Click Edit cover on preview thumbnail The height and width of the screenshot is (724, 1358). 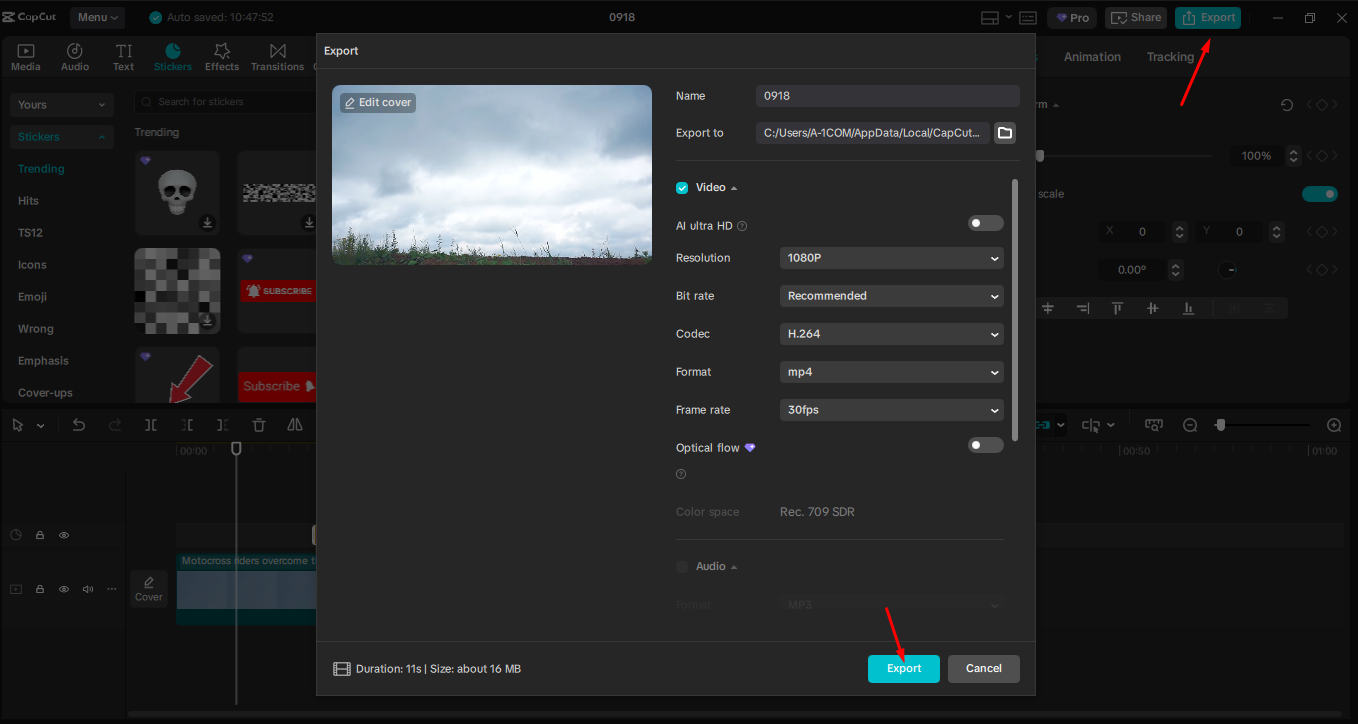point(378,102)
